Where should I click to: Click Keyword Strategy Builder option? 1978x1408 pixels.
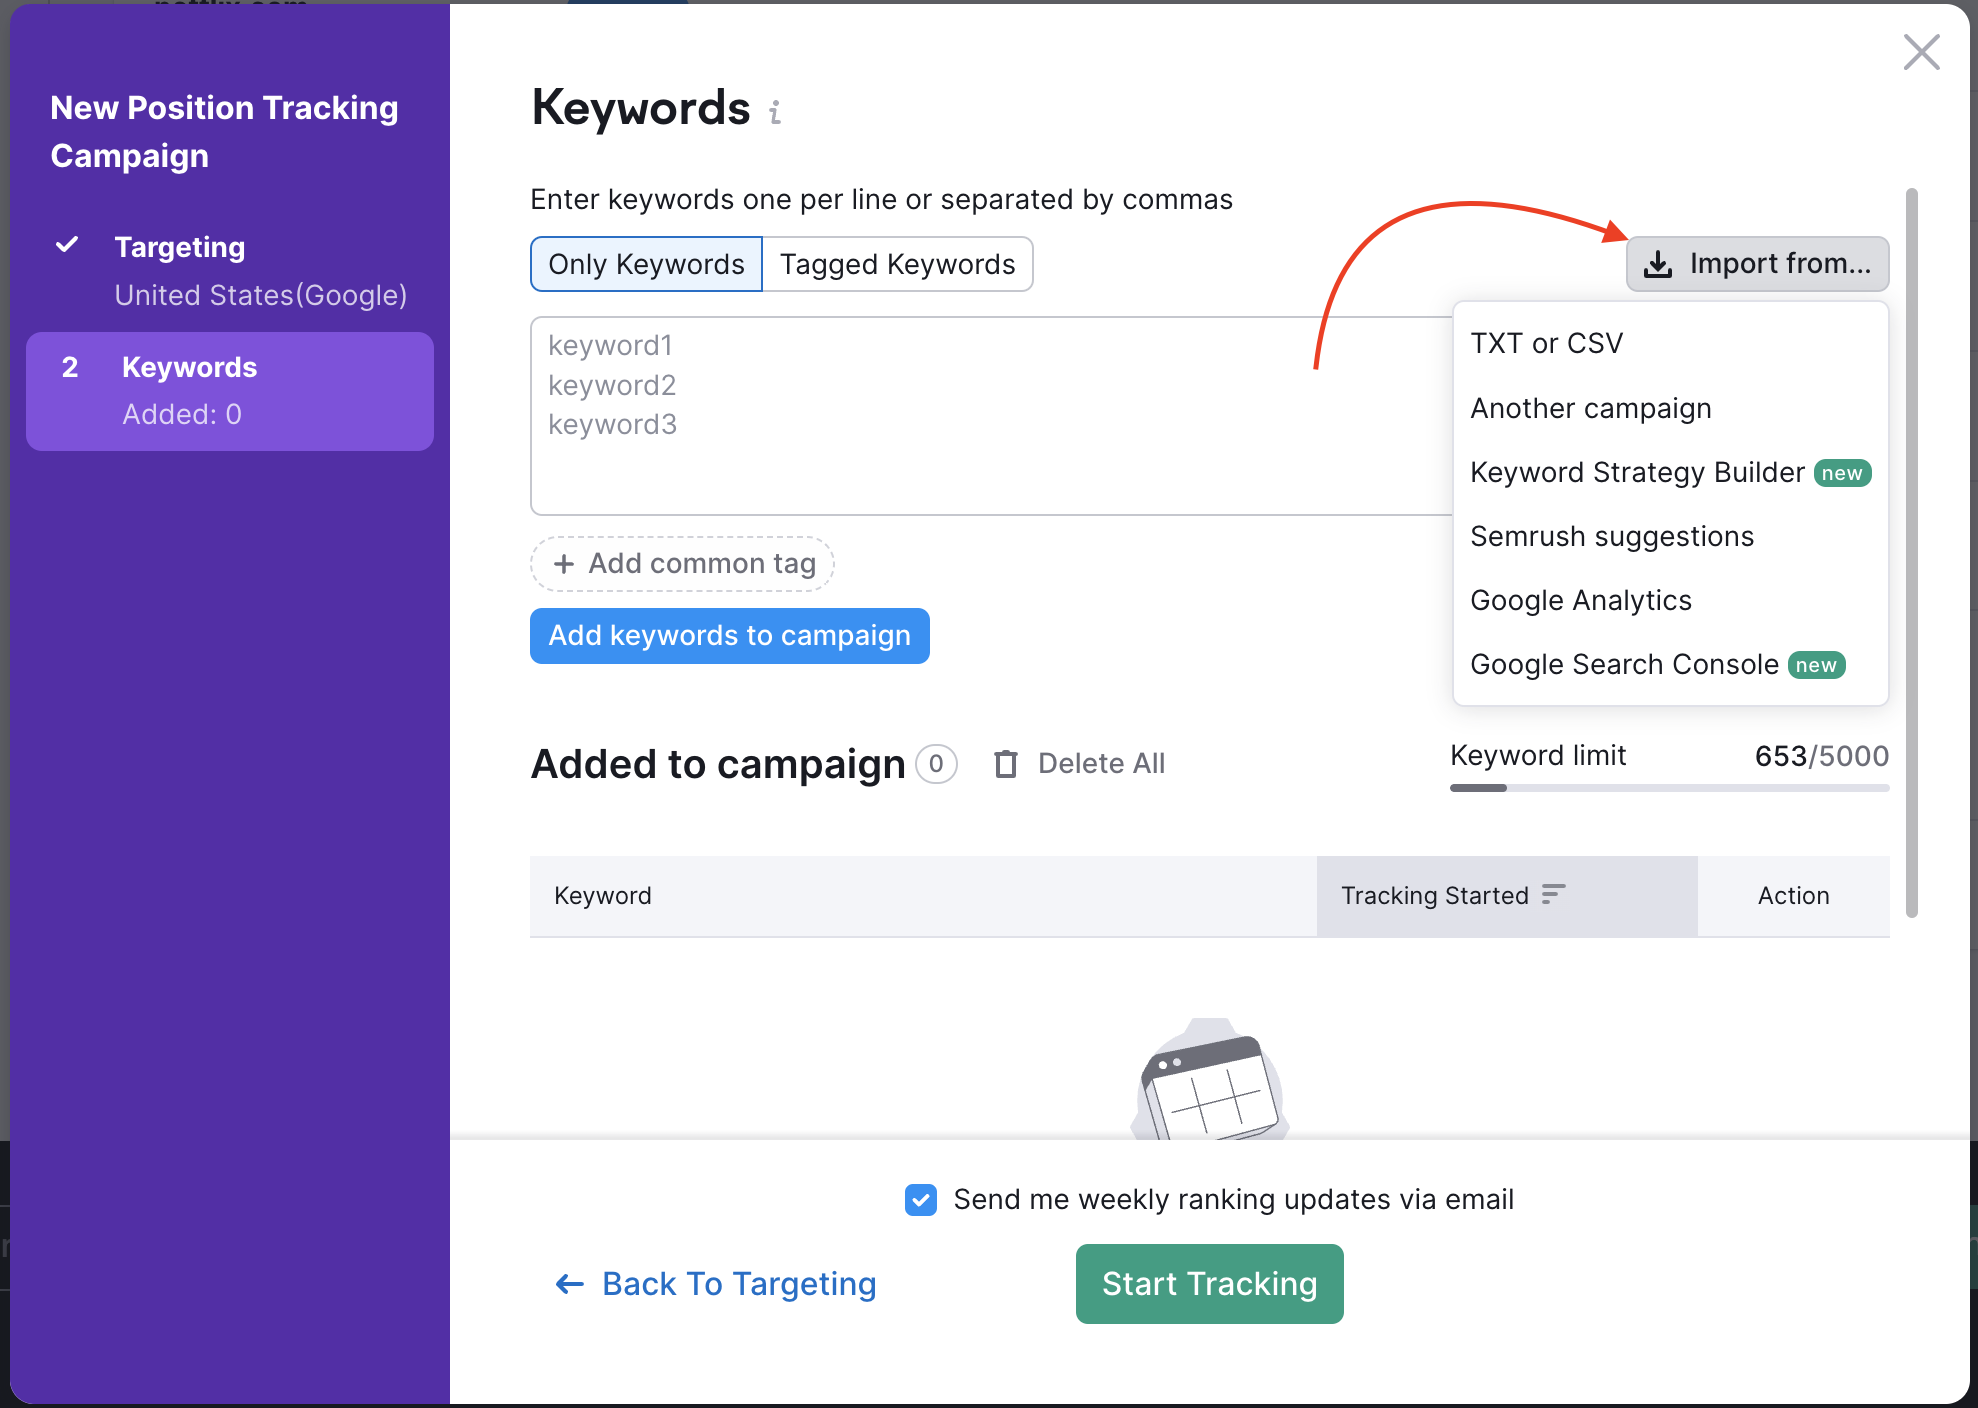(1637, 471)
